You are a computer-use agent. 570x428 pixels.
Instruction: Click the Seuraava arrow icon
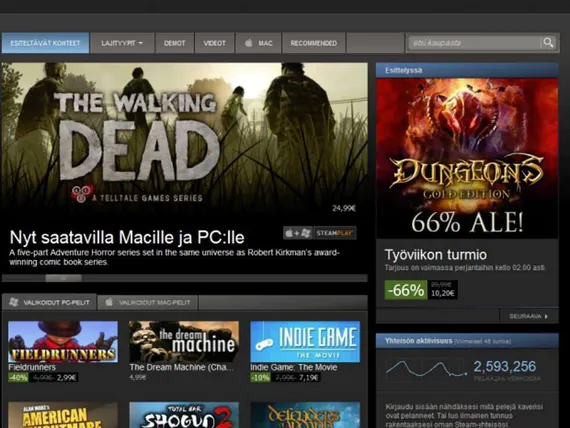(546, 316)
